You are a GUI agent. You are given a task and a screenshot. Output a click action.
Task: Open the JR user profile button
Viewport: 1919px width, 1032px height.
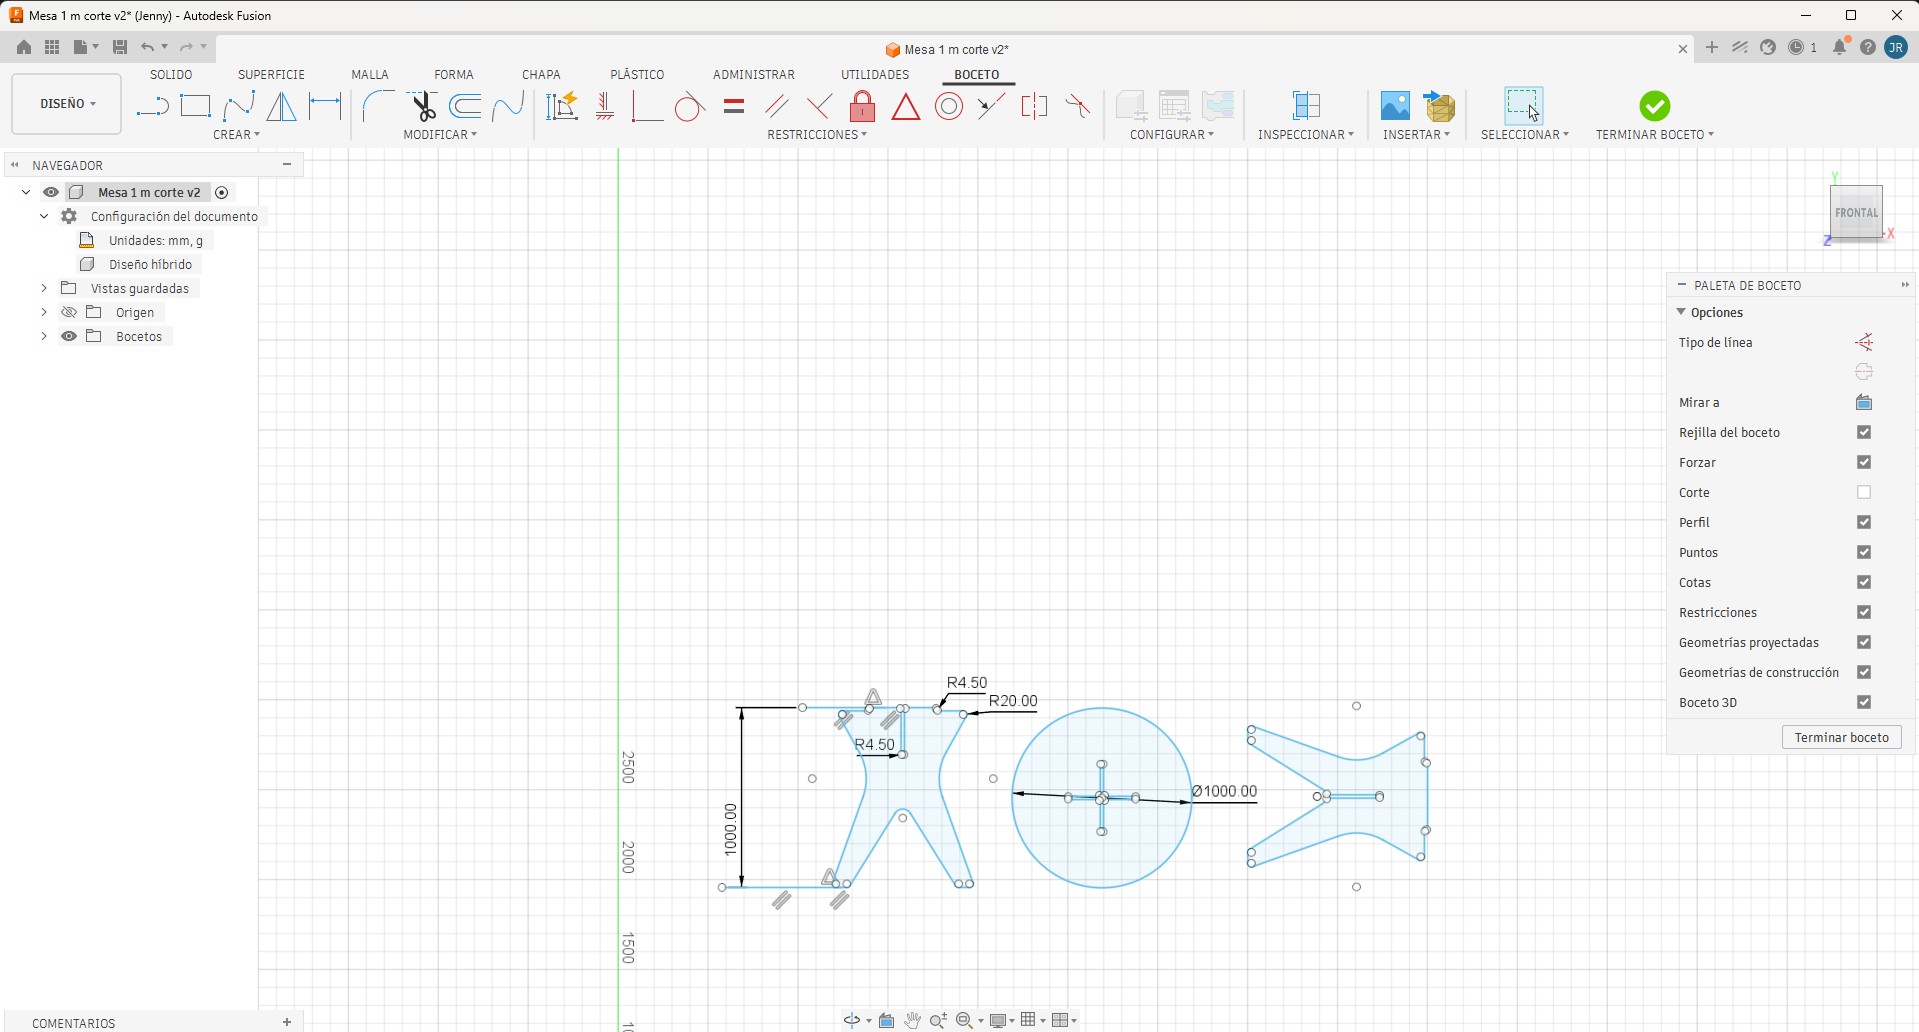(x=1895, y=47)
